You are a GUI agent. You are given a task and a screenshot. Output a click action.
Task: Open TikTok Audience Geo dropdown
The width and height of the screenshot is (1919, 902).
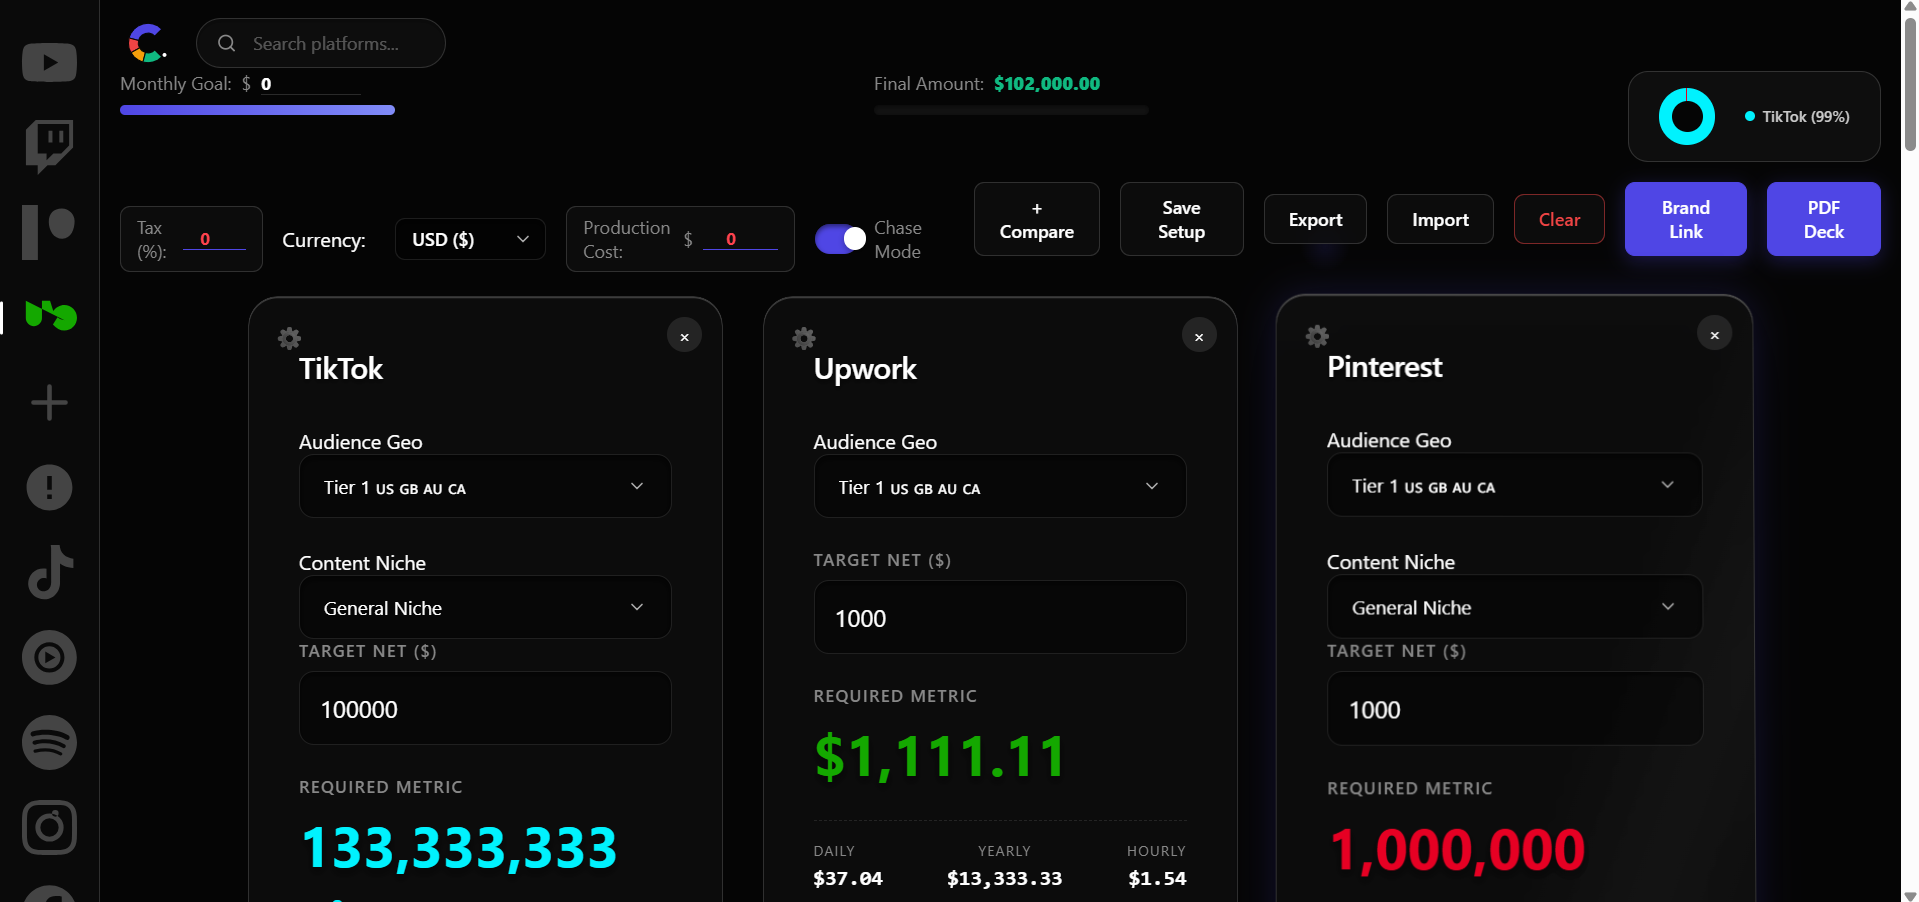pos(485,487)
